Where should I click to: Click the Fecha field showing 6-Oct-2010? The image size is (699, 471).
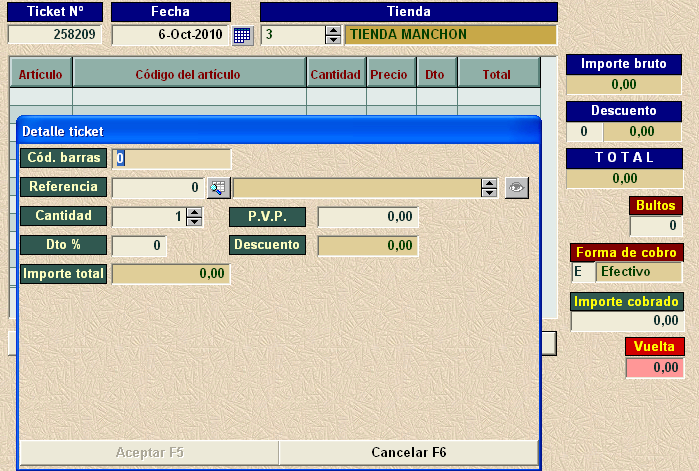(x=170, y=34)
